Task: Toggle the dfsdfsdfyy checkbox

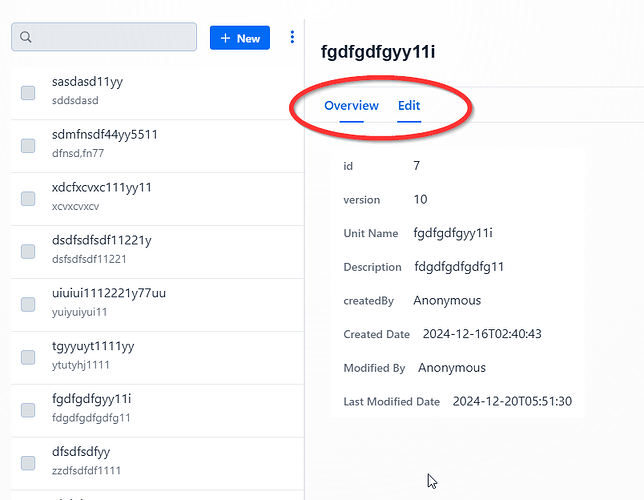Action: pos(28,463)
